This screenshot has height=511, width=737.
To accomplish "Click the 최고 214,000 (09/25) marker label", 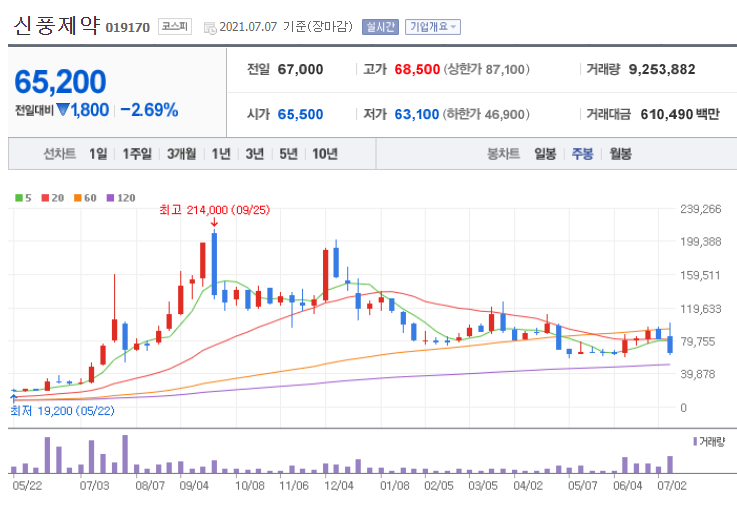I will point(214,210).
